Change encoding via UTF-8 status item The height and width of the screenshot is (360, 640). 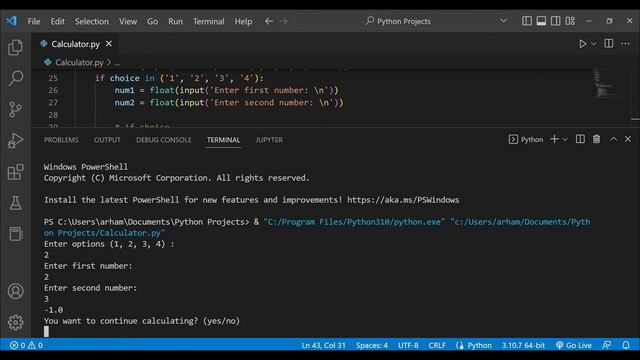(408, 345)
